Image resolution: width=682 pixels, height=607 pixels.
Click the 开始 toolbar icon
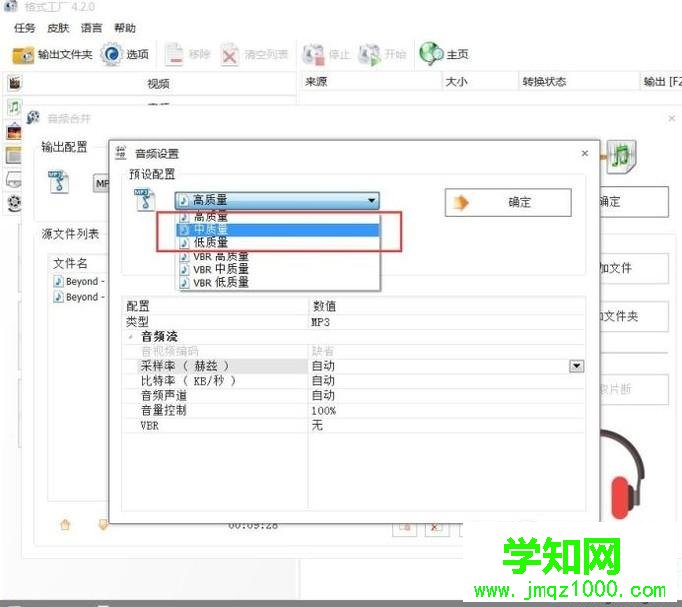click(x=369, y=55)
